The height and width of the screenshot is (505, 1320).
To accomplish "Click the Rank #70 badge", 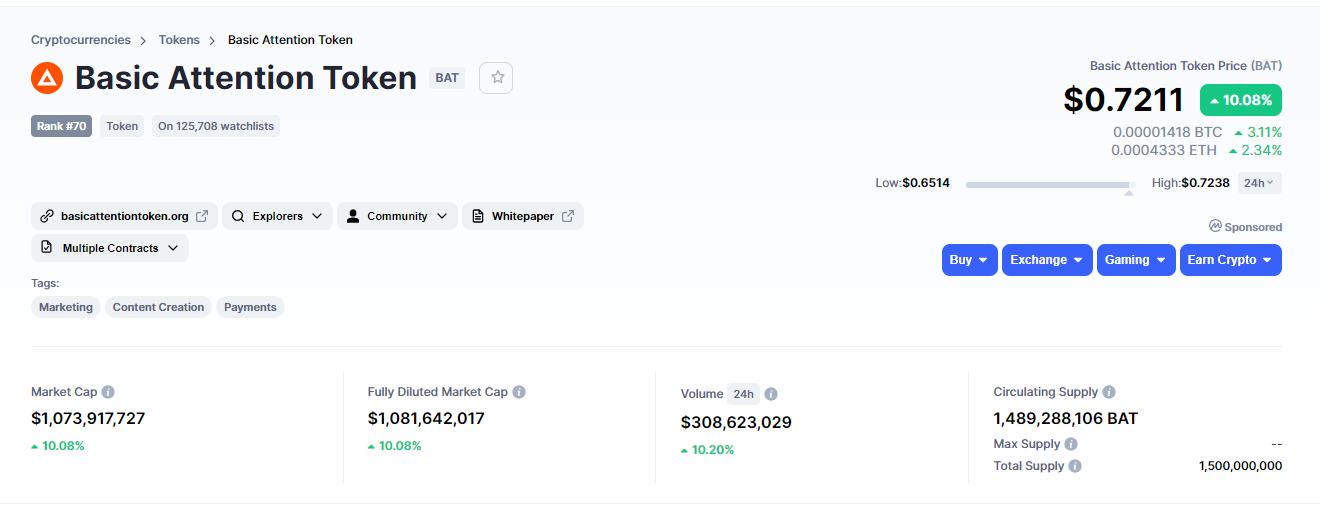I will 61,126.
